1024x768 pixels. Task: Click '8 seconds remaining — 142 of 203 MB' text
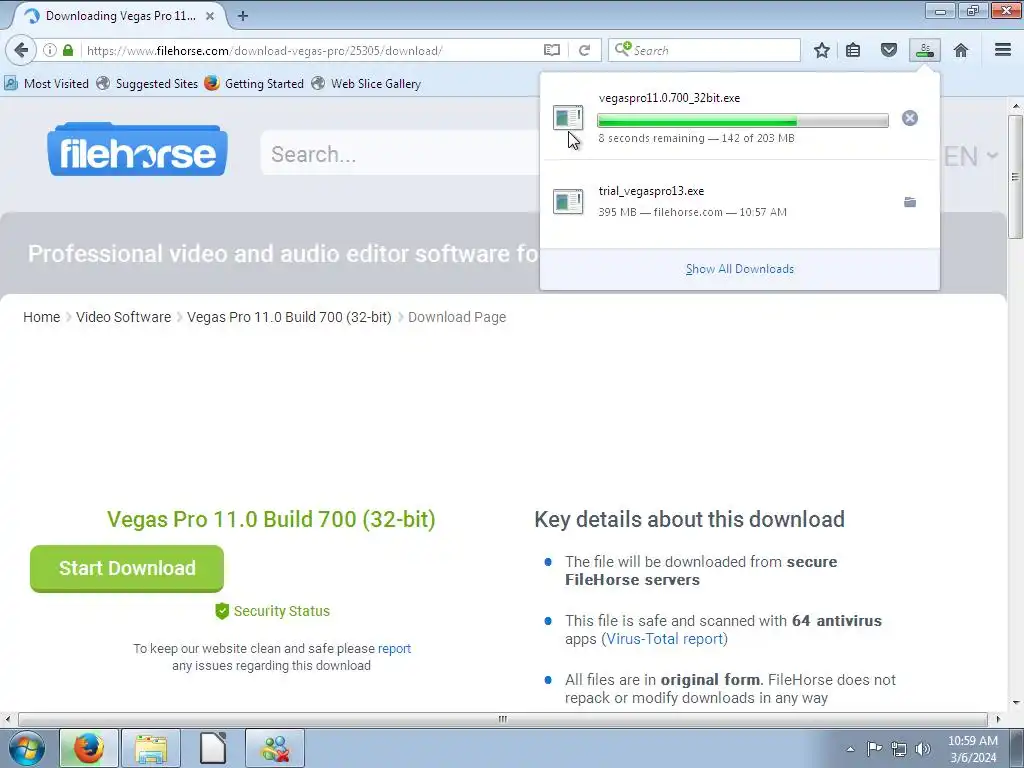click(696, 138)
